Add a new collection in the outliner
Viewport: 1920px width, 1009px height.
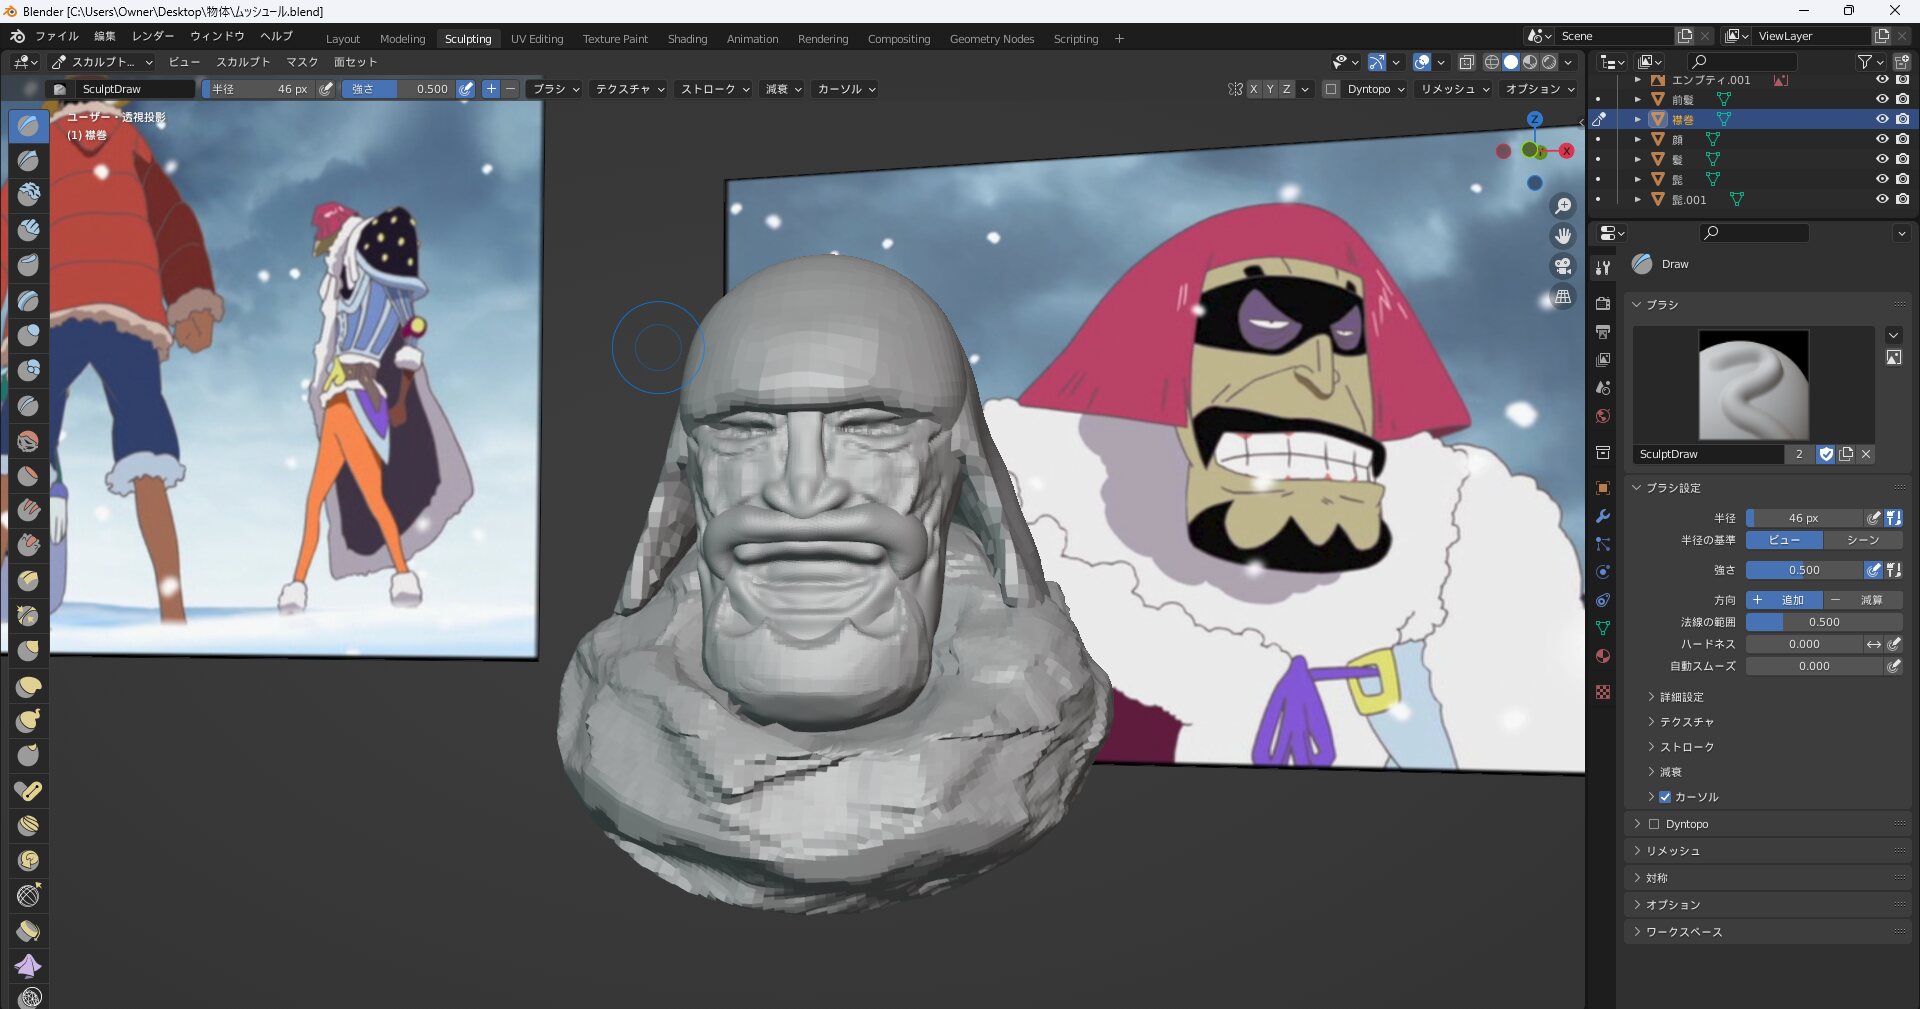[1901, 62]
